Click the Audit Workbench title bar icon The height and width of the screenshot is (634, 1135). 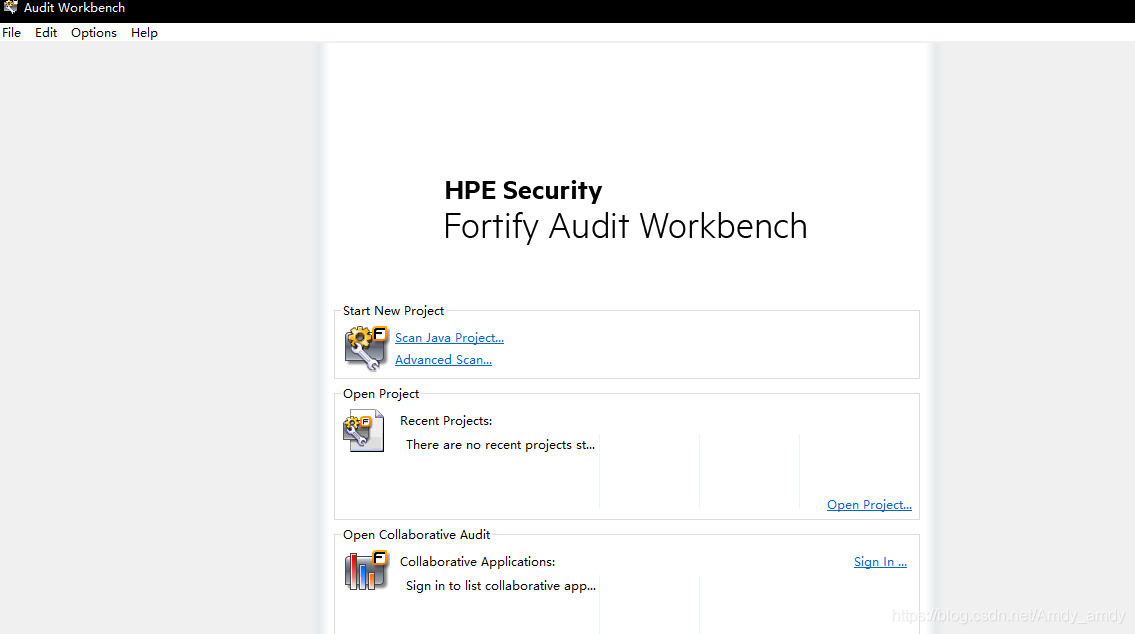tap(10, 8)
